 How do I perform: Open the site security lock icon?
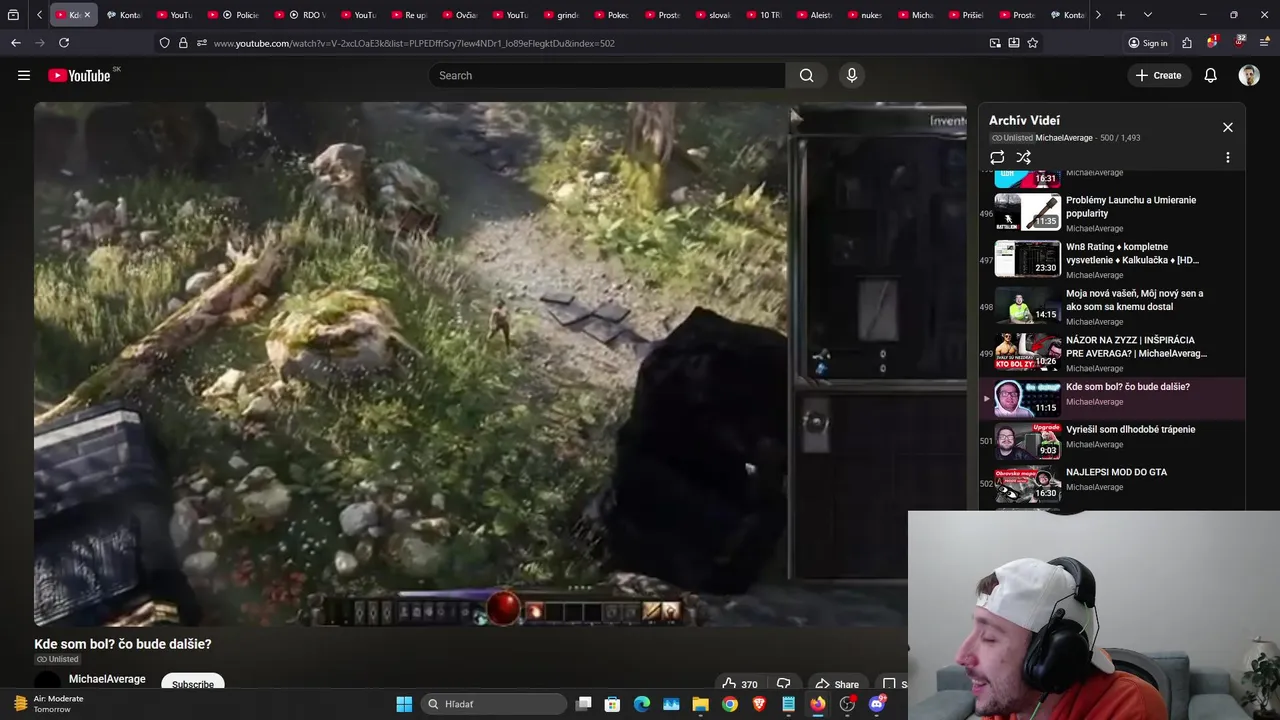tap(183, 43)
